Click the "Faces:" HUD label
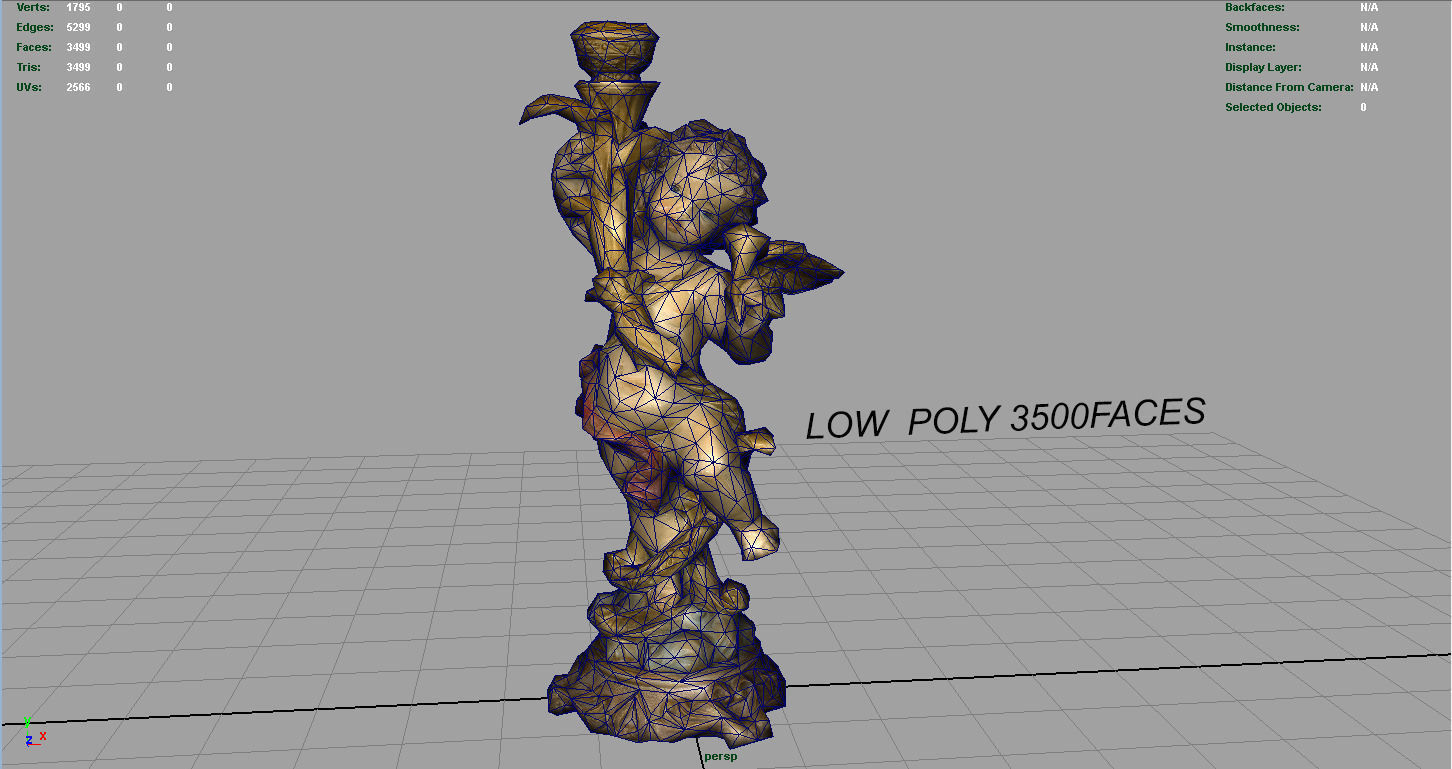 [x=34, y=47]
